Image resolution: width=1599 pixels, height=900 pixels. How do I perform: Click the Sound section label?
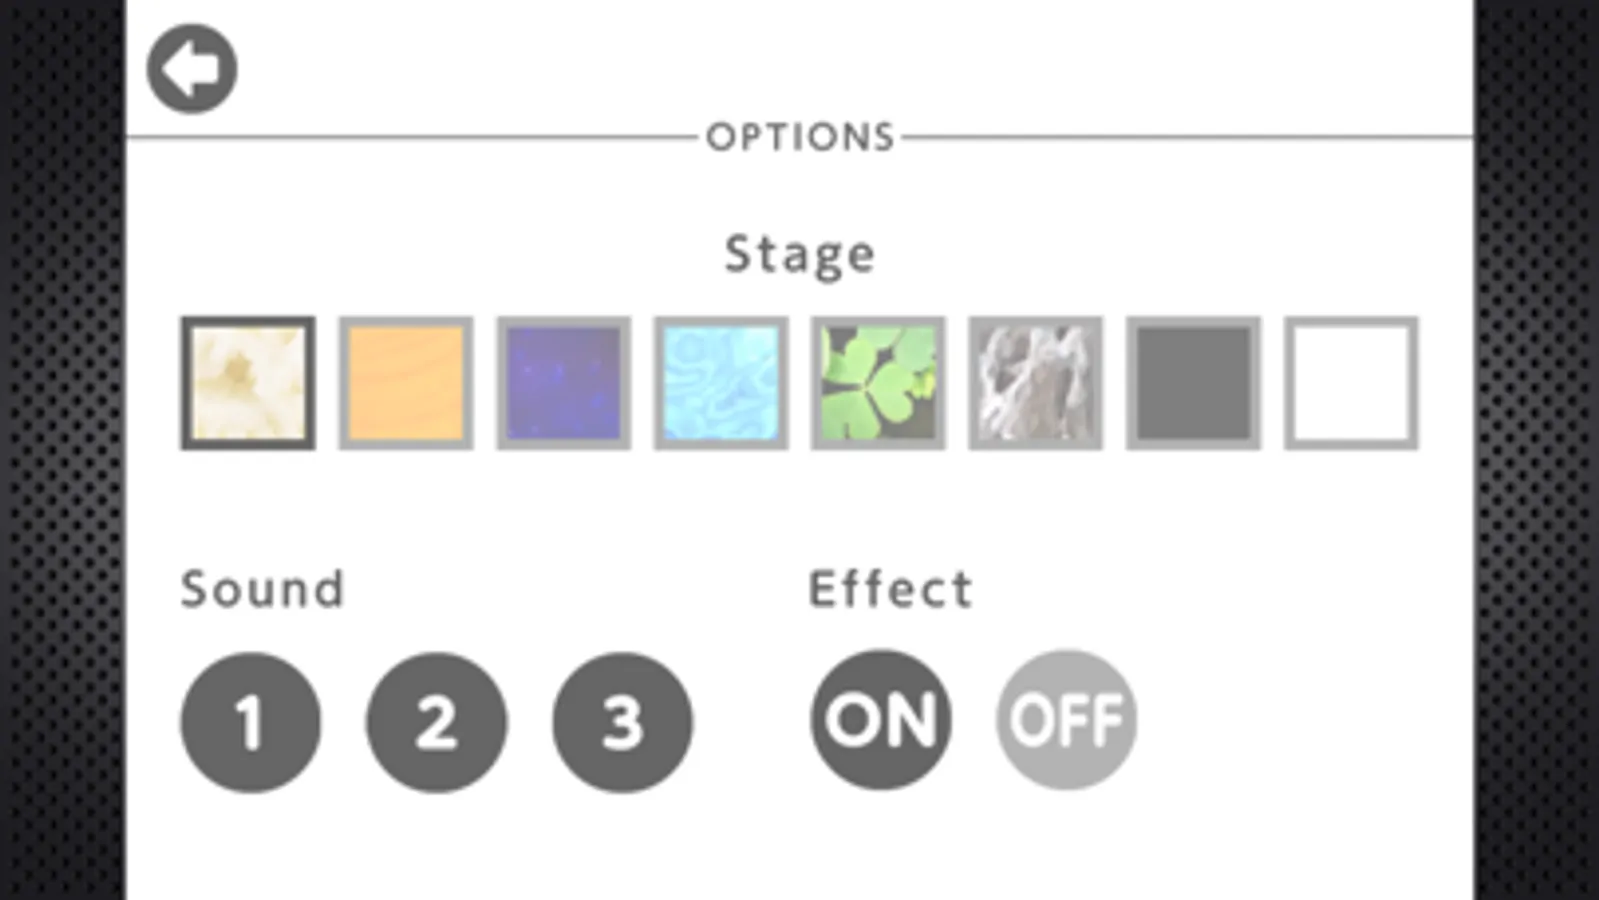[262, 588]
